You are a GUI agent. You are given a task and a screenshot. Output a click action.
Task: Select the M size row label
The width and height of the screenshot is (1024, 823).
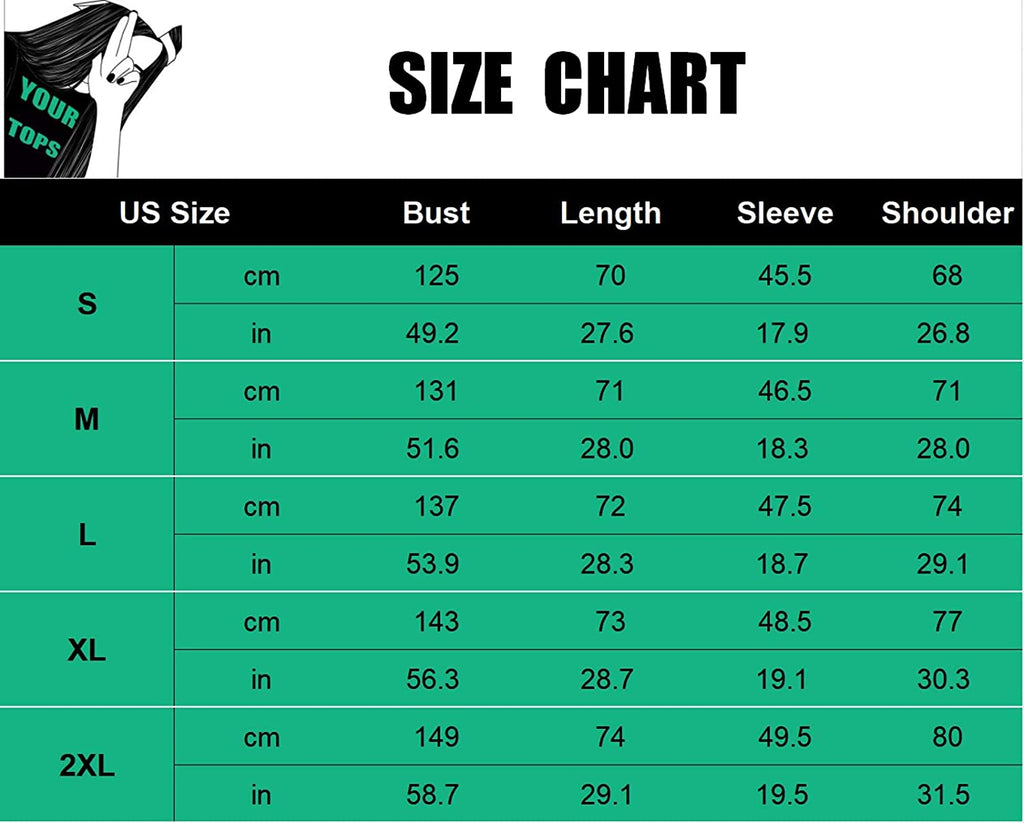point(87,420)
